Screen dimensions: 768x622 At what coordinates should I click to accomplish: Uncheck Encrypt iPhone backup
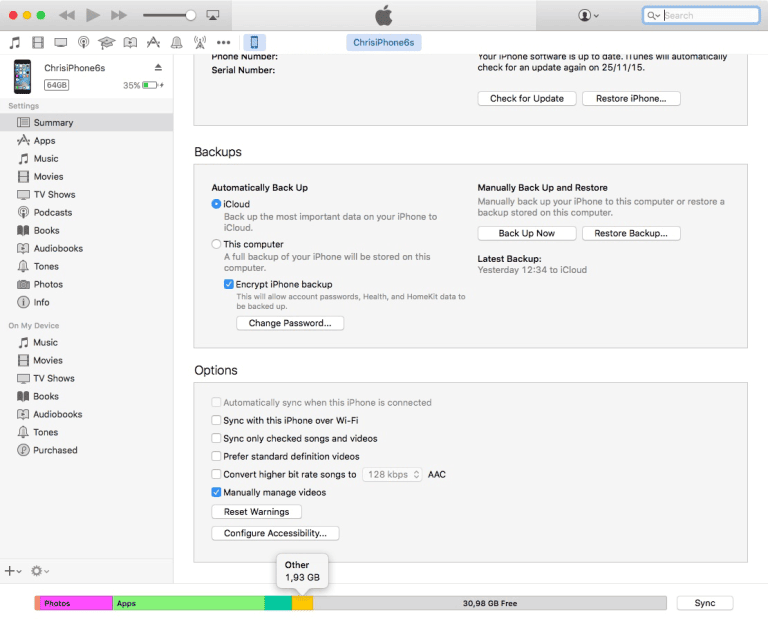229,284
